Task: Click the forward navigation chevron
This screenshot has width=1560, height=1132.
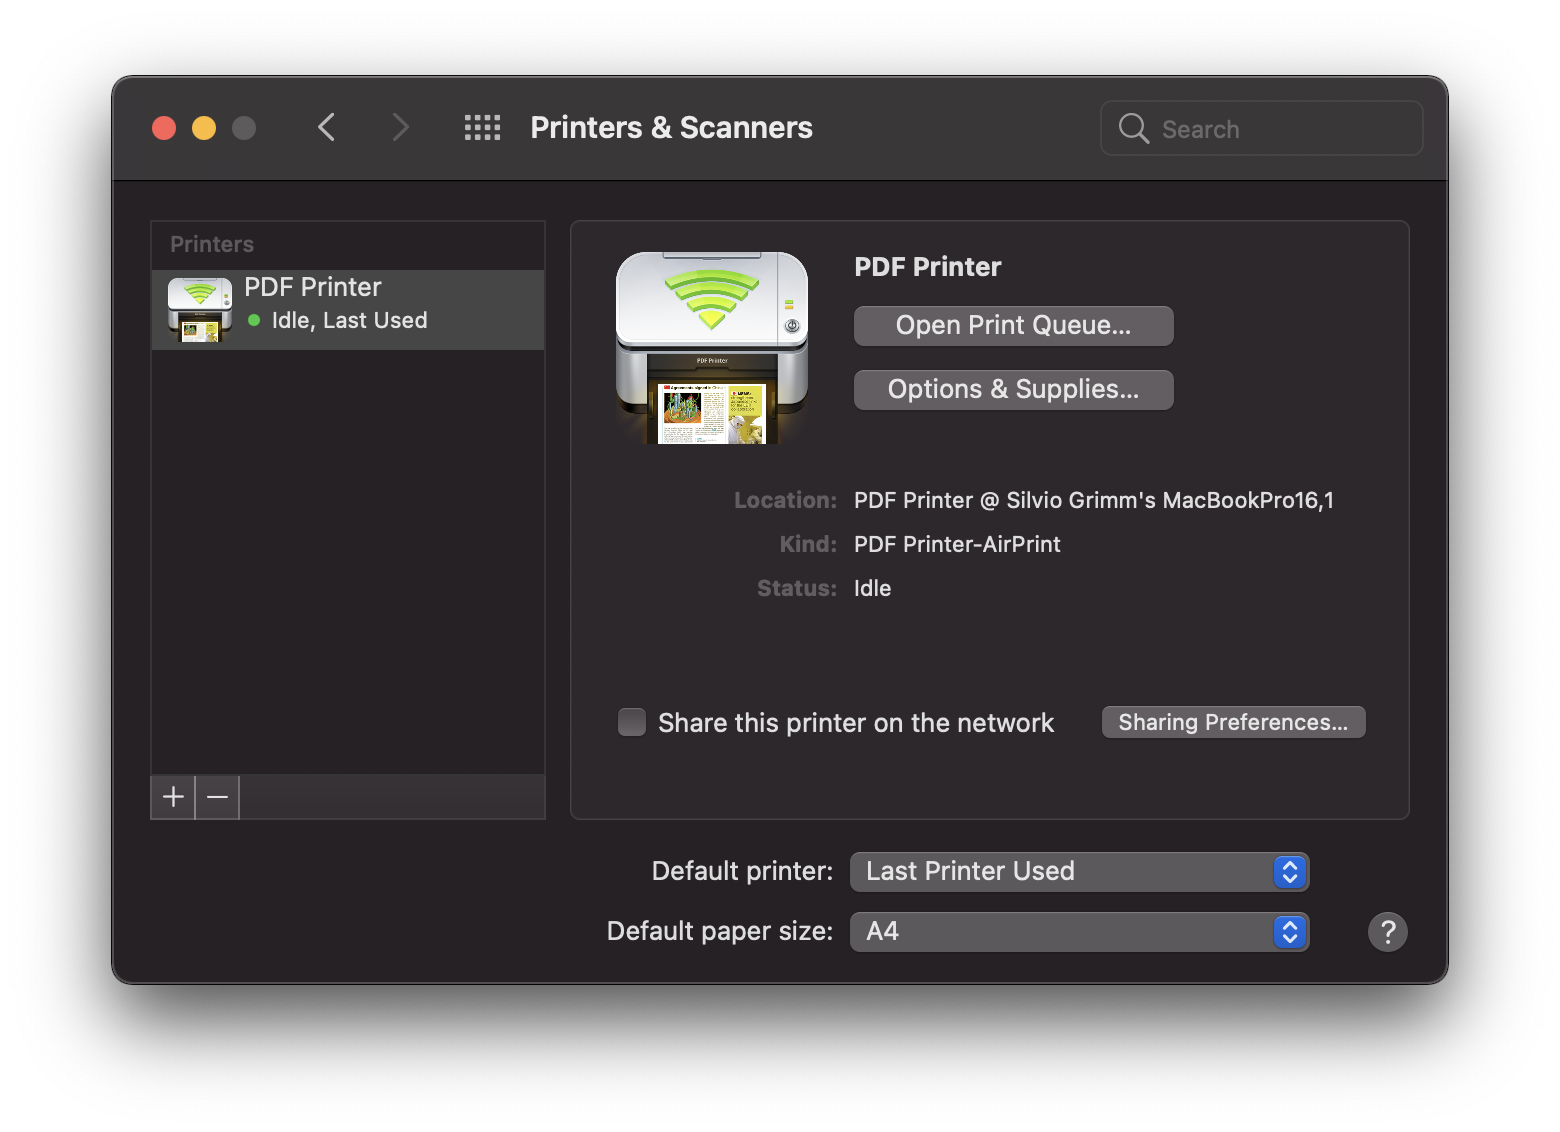Action: [x=400, y=128]
